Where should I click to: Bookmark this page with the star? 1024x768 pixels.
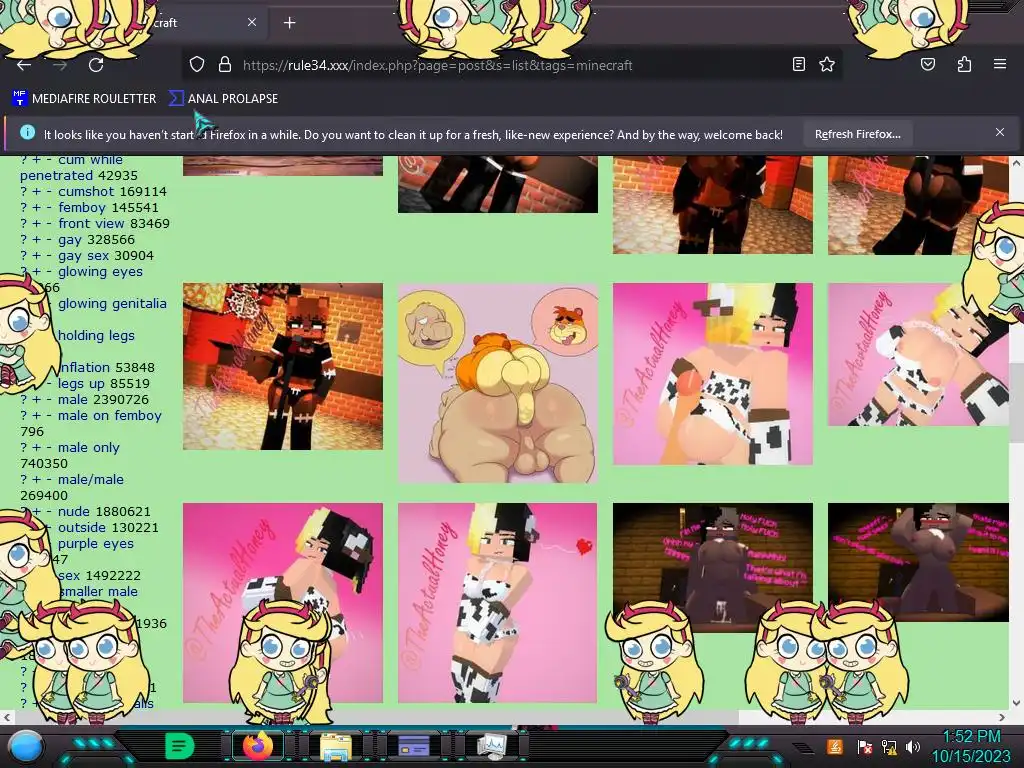(827, 65)
